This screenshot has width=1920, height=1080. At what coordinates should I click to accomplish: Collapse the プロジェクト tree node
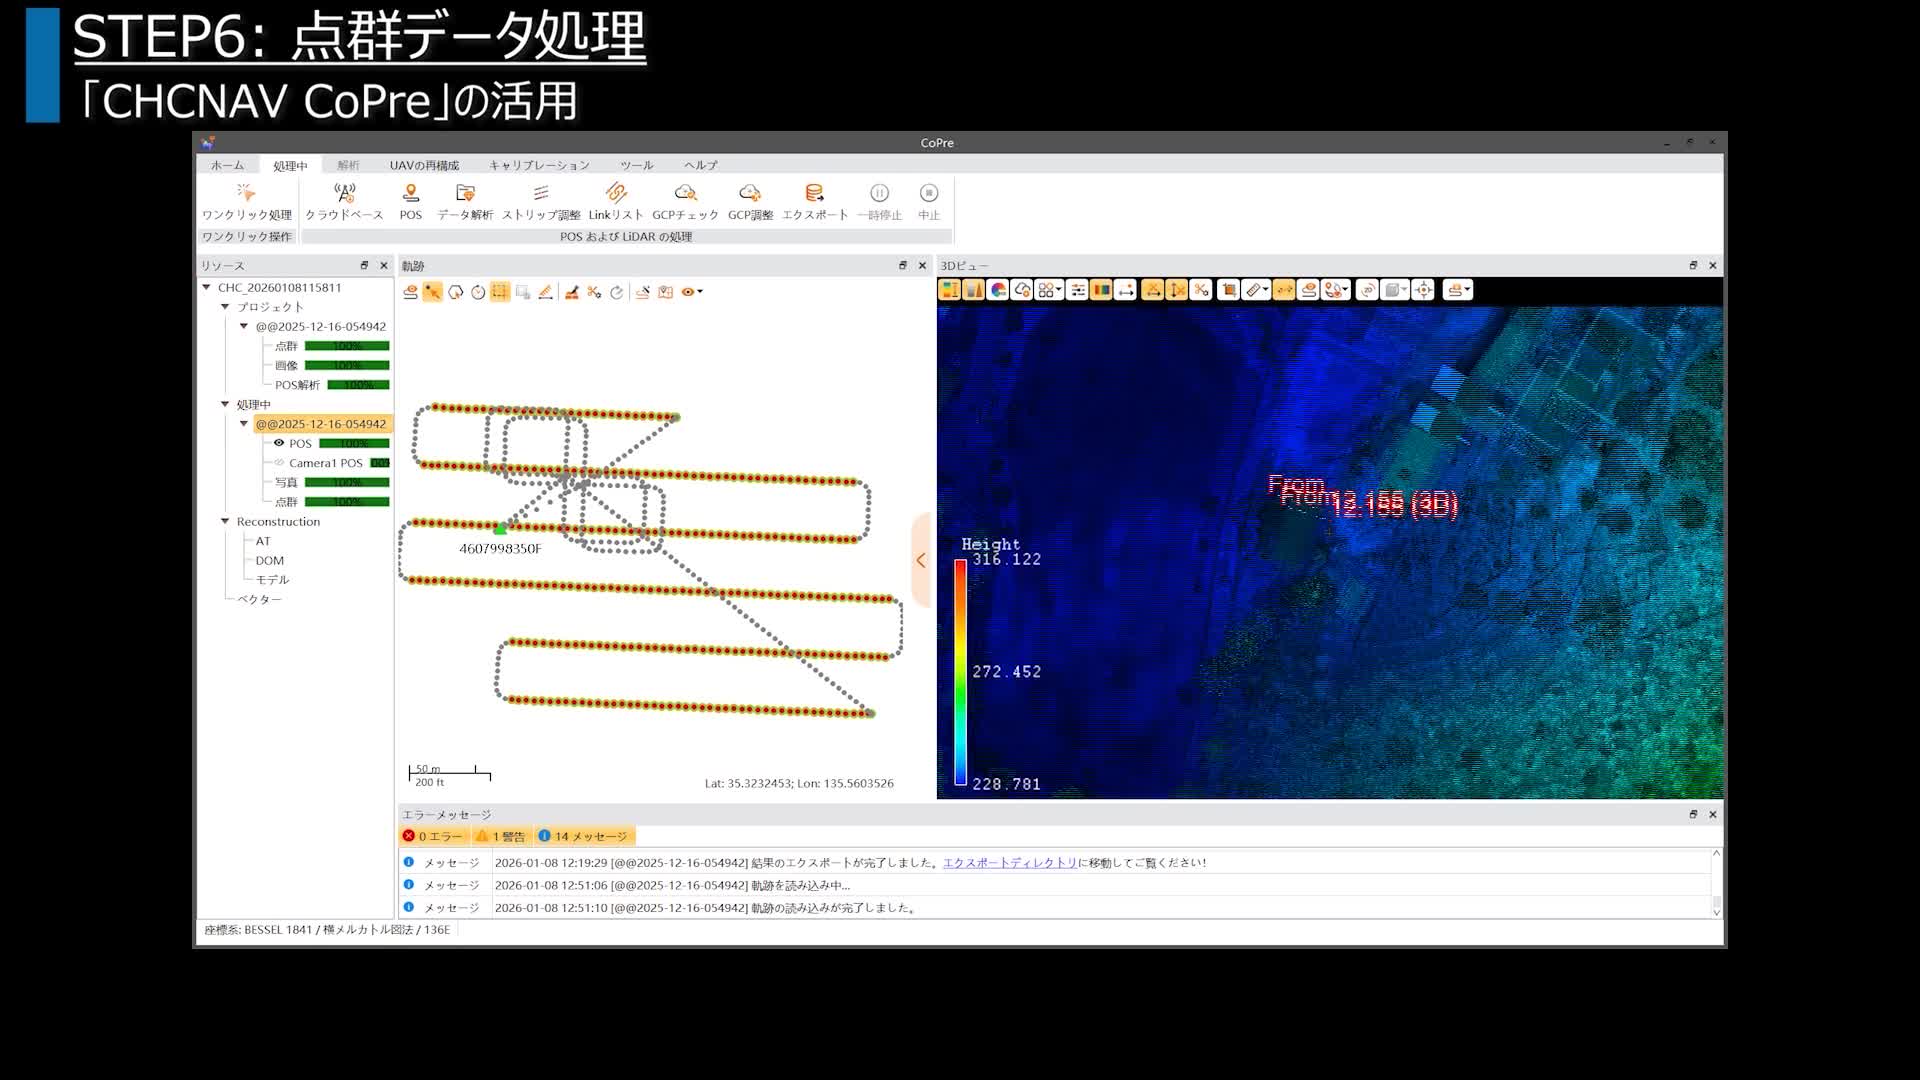(225, 307)
